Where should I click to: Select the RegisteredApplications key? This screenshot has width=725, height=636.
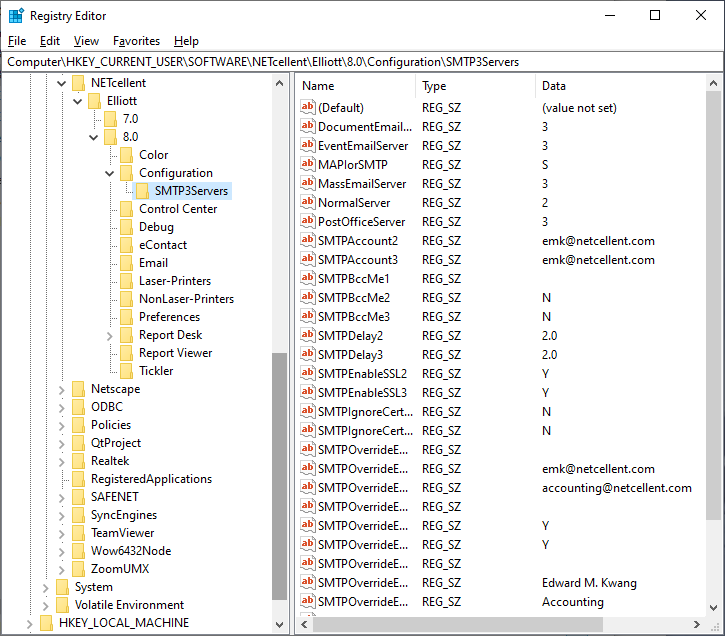click(x=151, y=478)
